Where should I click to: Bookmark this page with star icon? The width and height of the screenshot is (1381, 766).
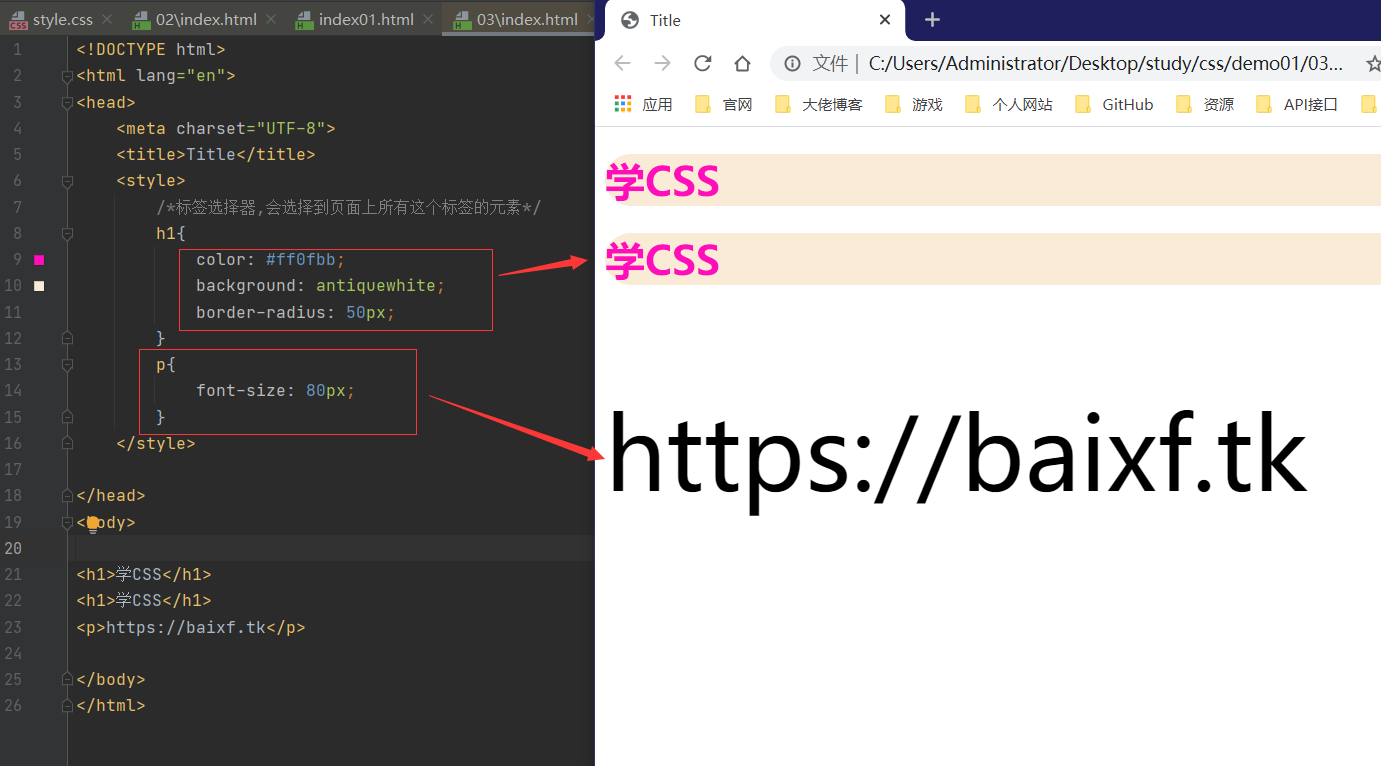(x=1373, y=64)
